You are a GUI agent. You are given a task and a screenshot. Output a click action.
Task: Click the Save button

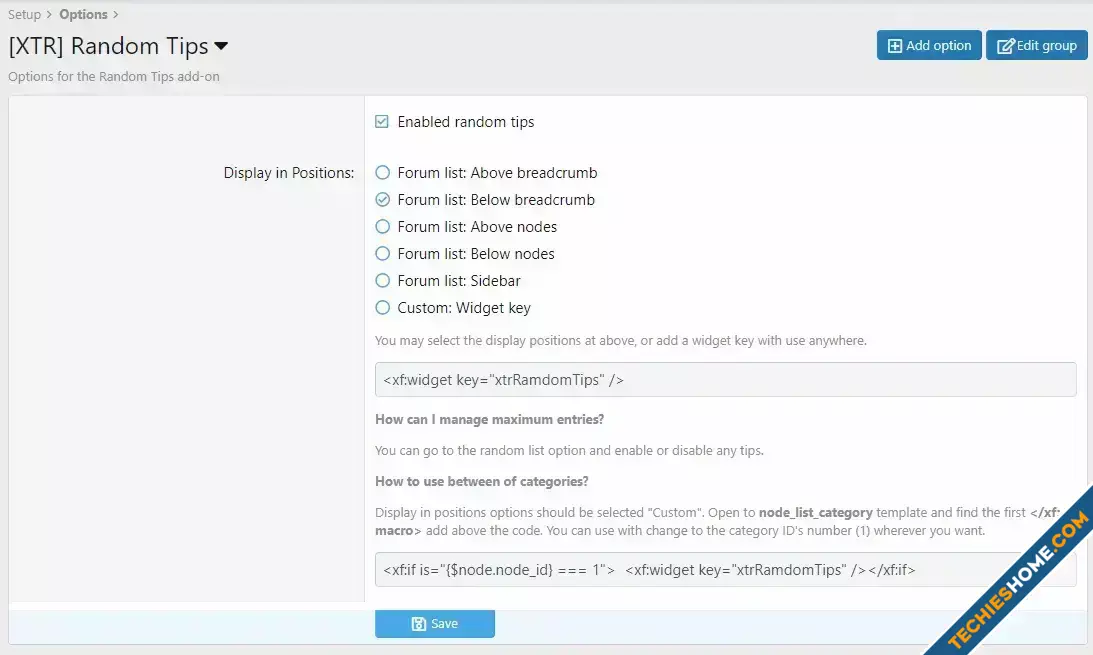pyautogui.click(x=435, y=624)
